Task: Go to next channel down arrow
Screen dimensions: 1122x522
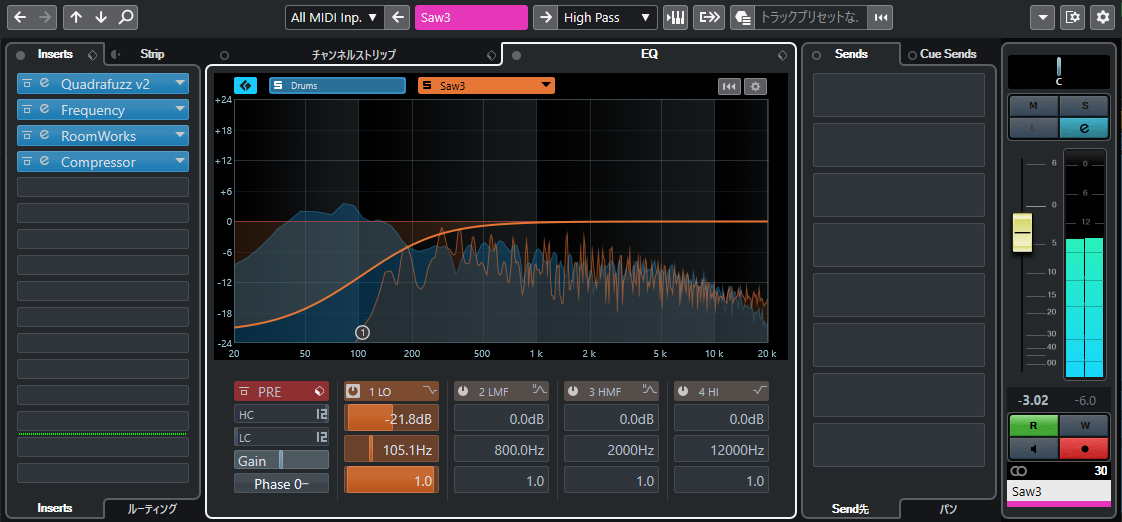Action: click(101, 17)
